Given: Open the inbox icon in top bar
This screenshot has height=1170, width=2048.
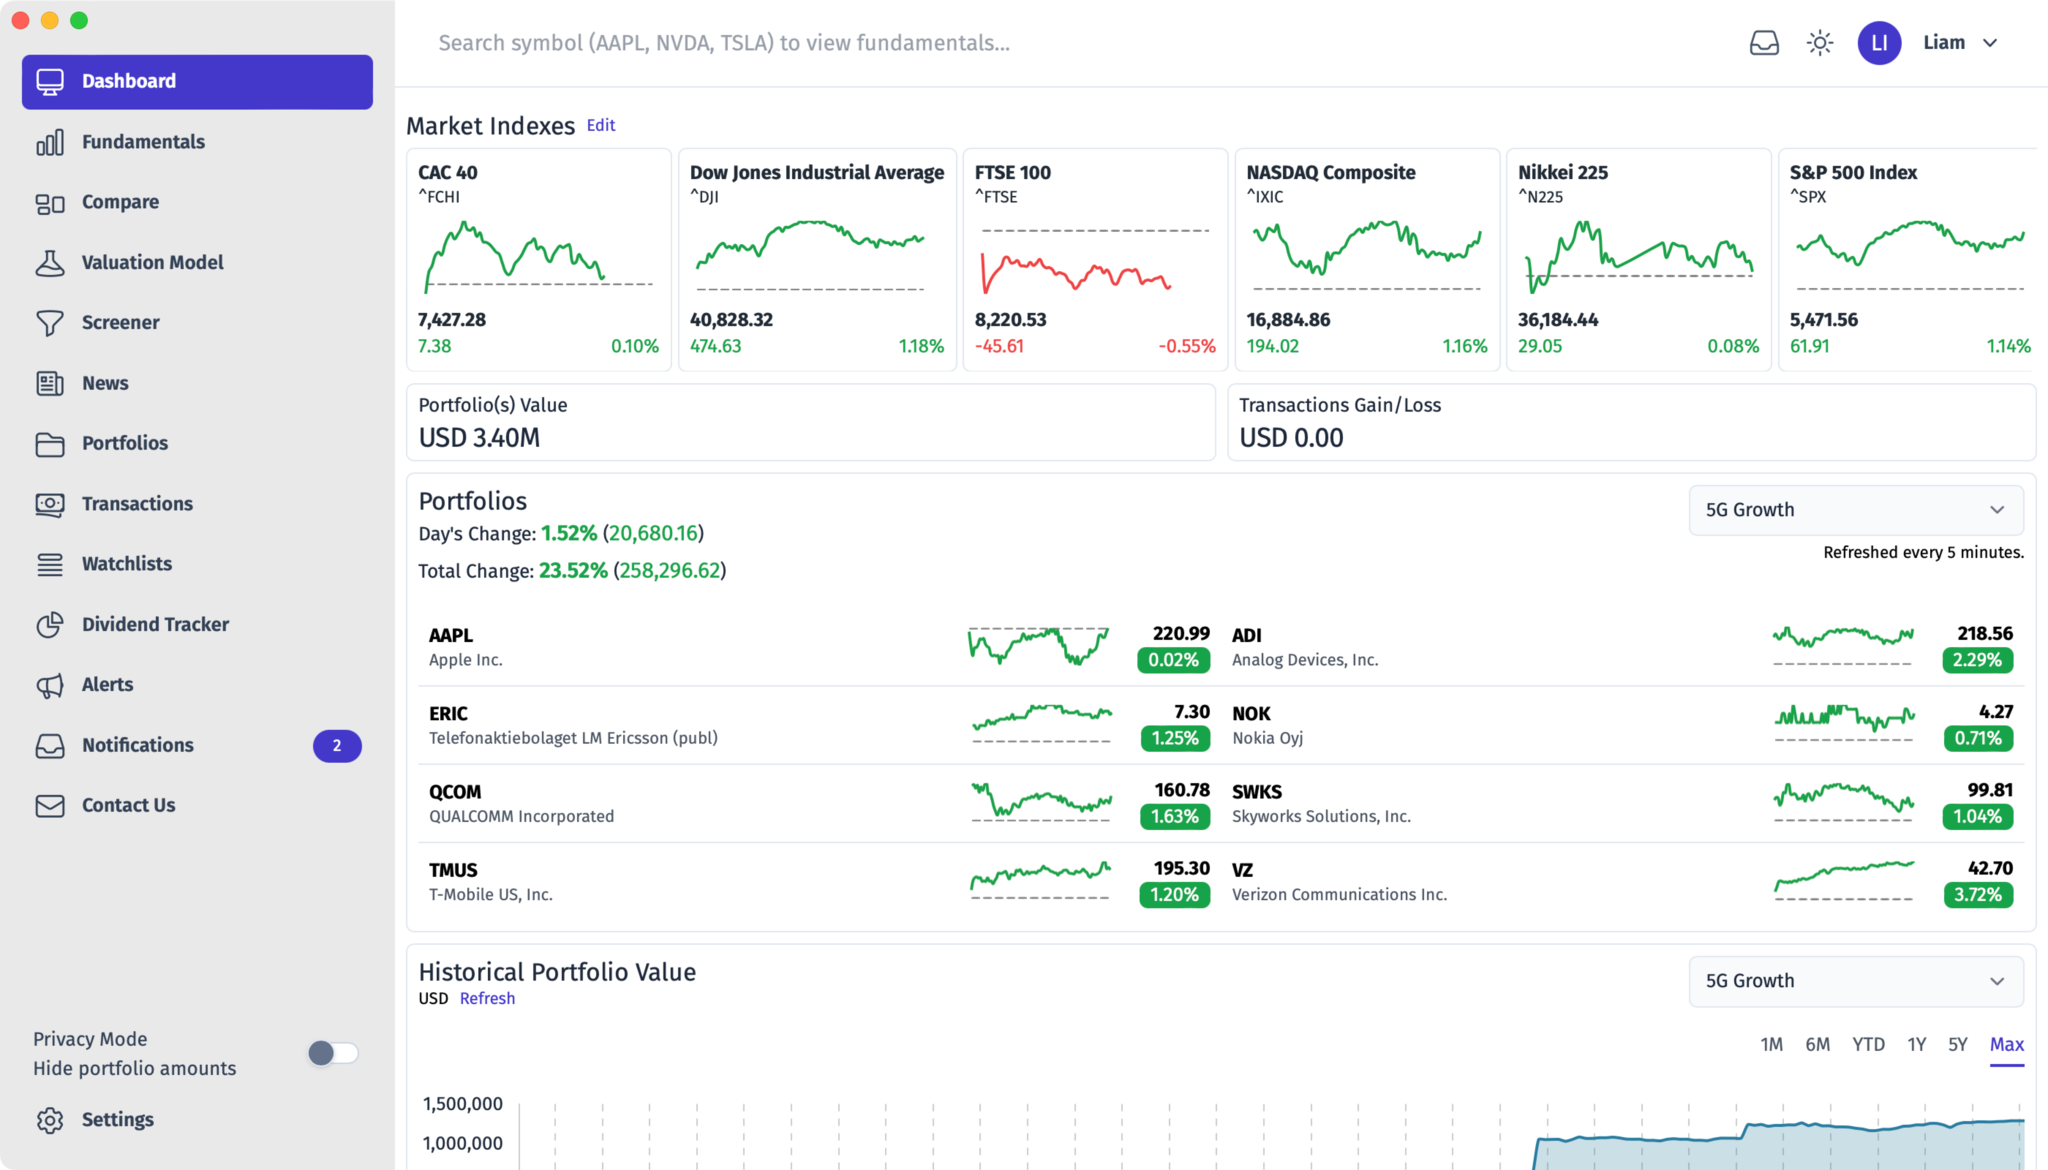Looking at the screenshot, I should tap(1764, 43).
